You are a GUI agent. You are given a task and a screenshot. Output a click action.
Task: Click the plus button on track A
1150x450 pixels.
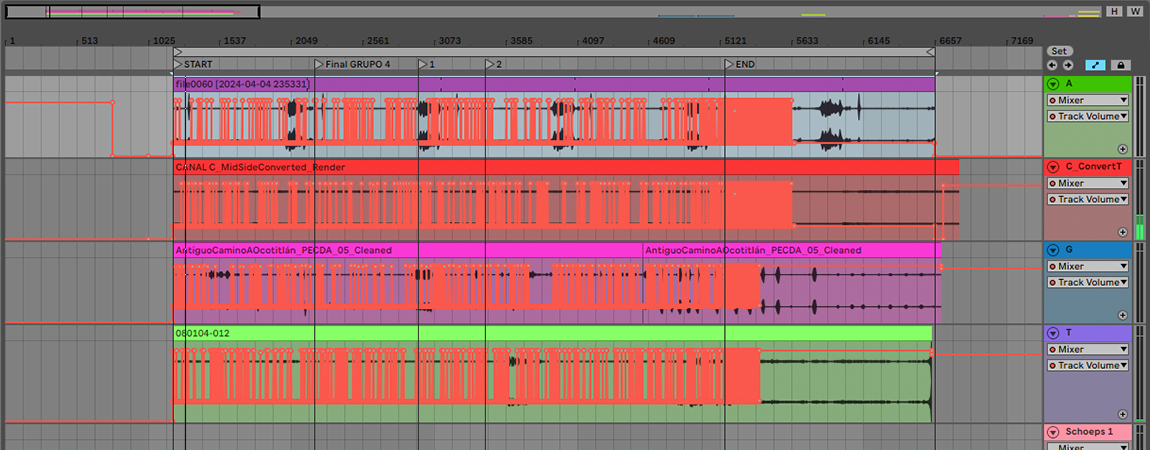click(x=1122, y=148)
